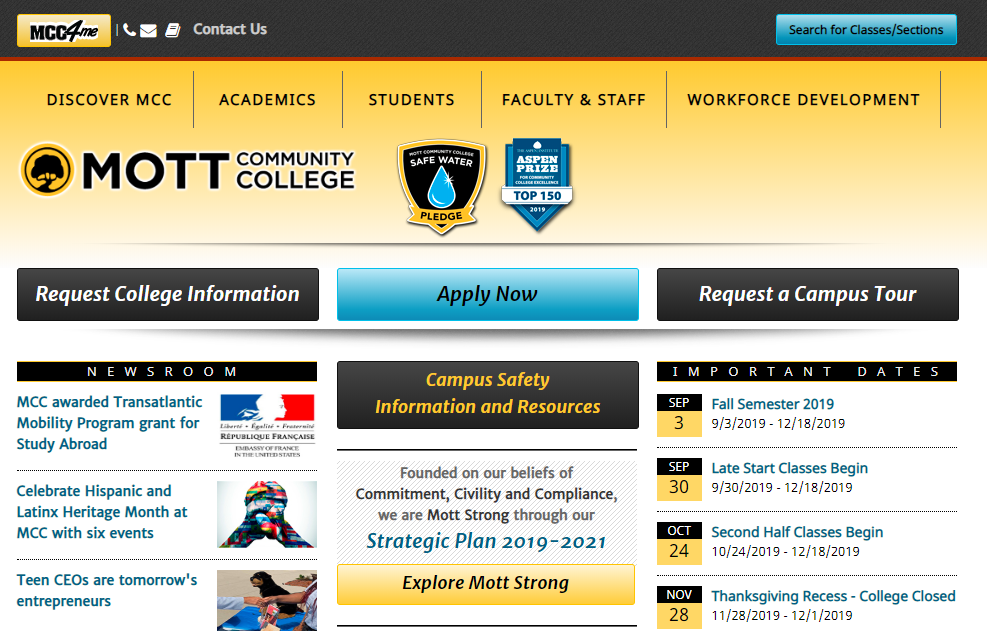Click the Explore Mott Strong button

click(x=486, y=584)
